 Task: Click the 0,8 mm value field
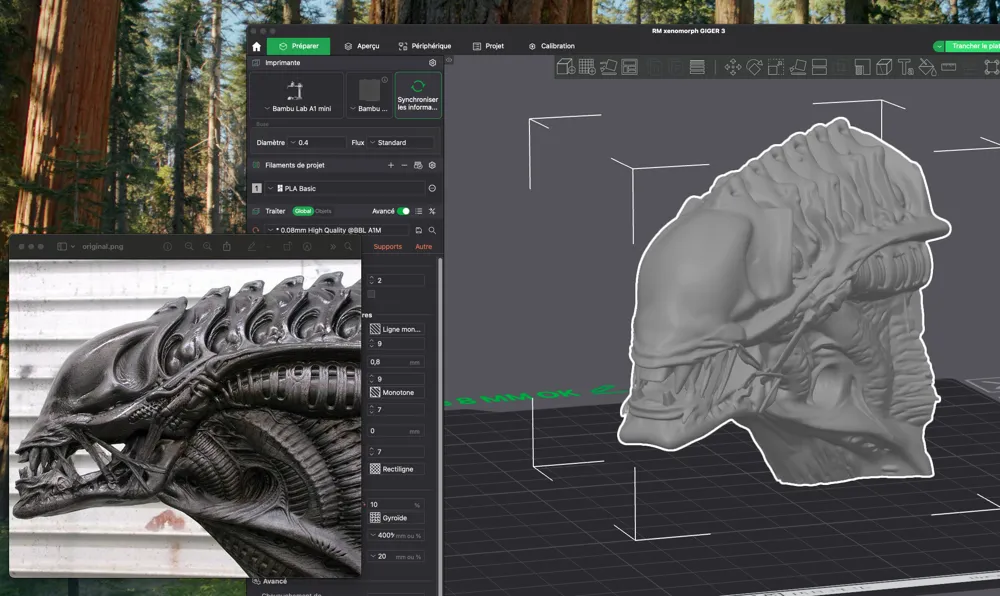click(x=396, y=361)
